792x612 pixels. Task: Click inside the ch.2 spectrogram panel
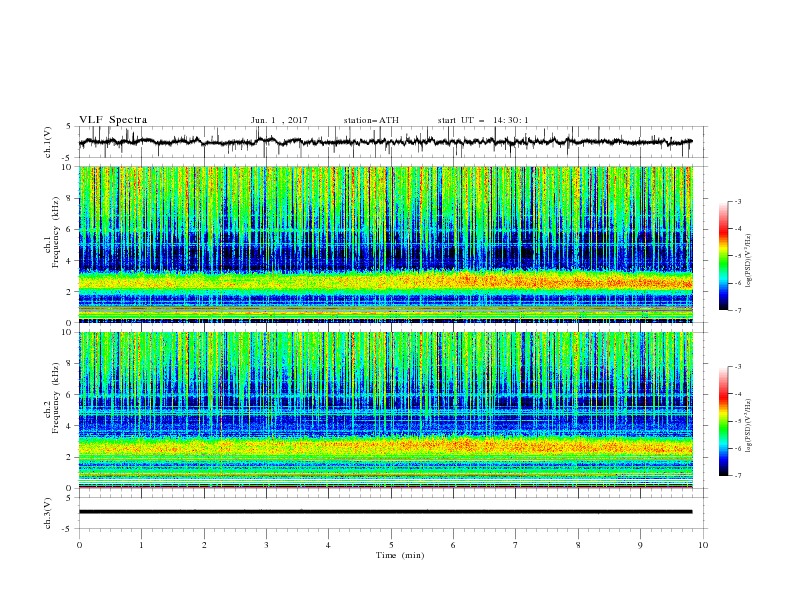pyautogui.click(x=386, y=410)
